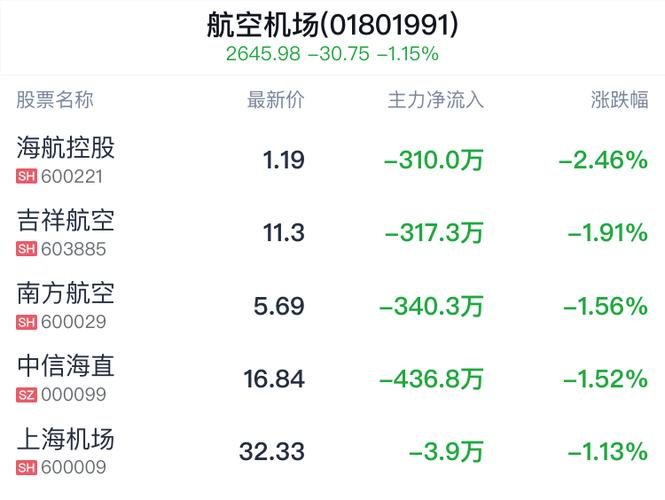The width and height of the screenshot is (665, 500).
Task: Click 吉祥航空 latest price 11.3
Action: coord(283,233)
